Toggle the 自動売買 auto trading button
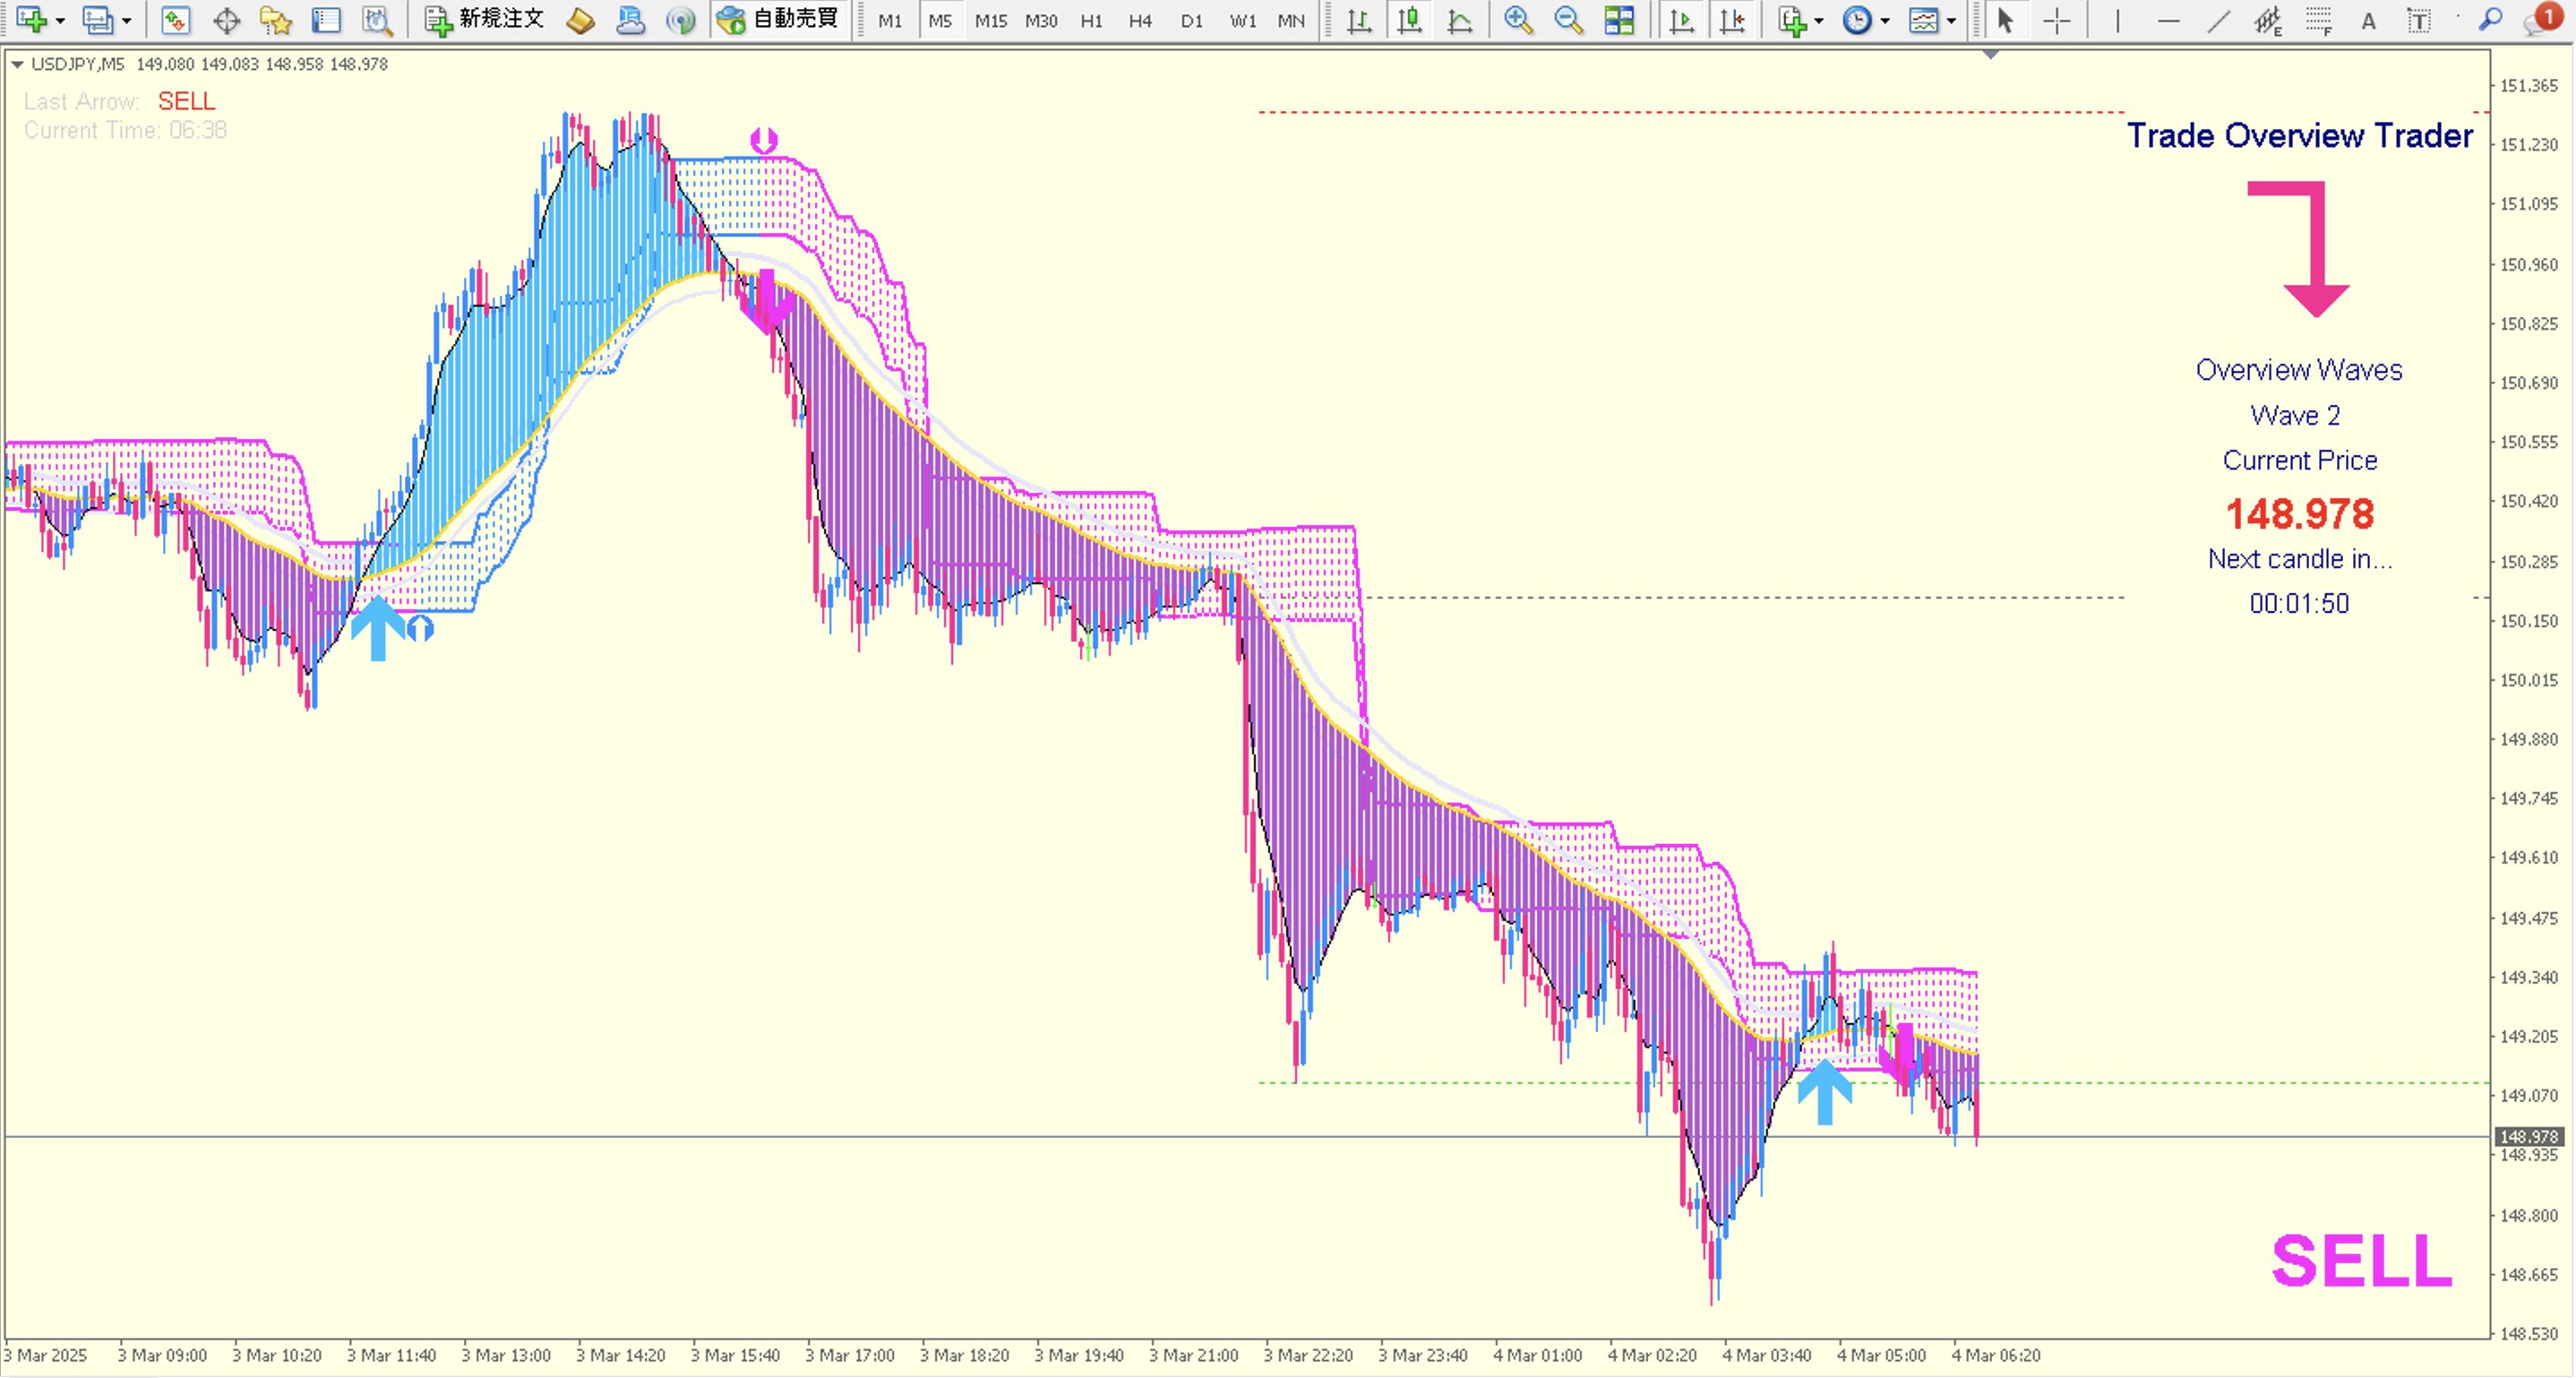This screenshot has height=1378, width=2576. (x=779, y=20)
